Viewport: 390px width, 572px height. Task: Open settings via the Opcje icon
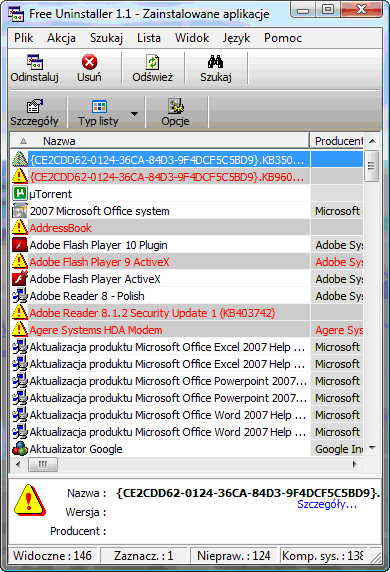click(176, 106)
